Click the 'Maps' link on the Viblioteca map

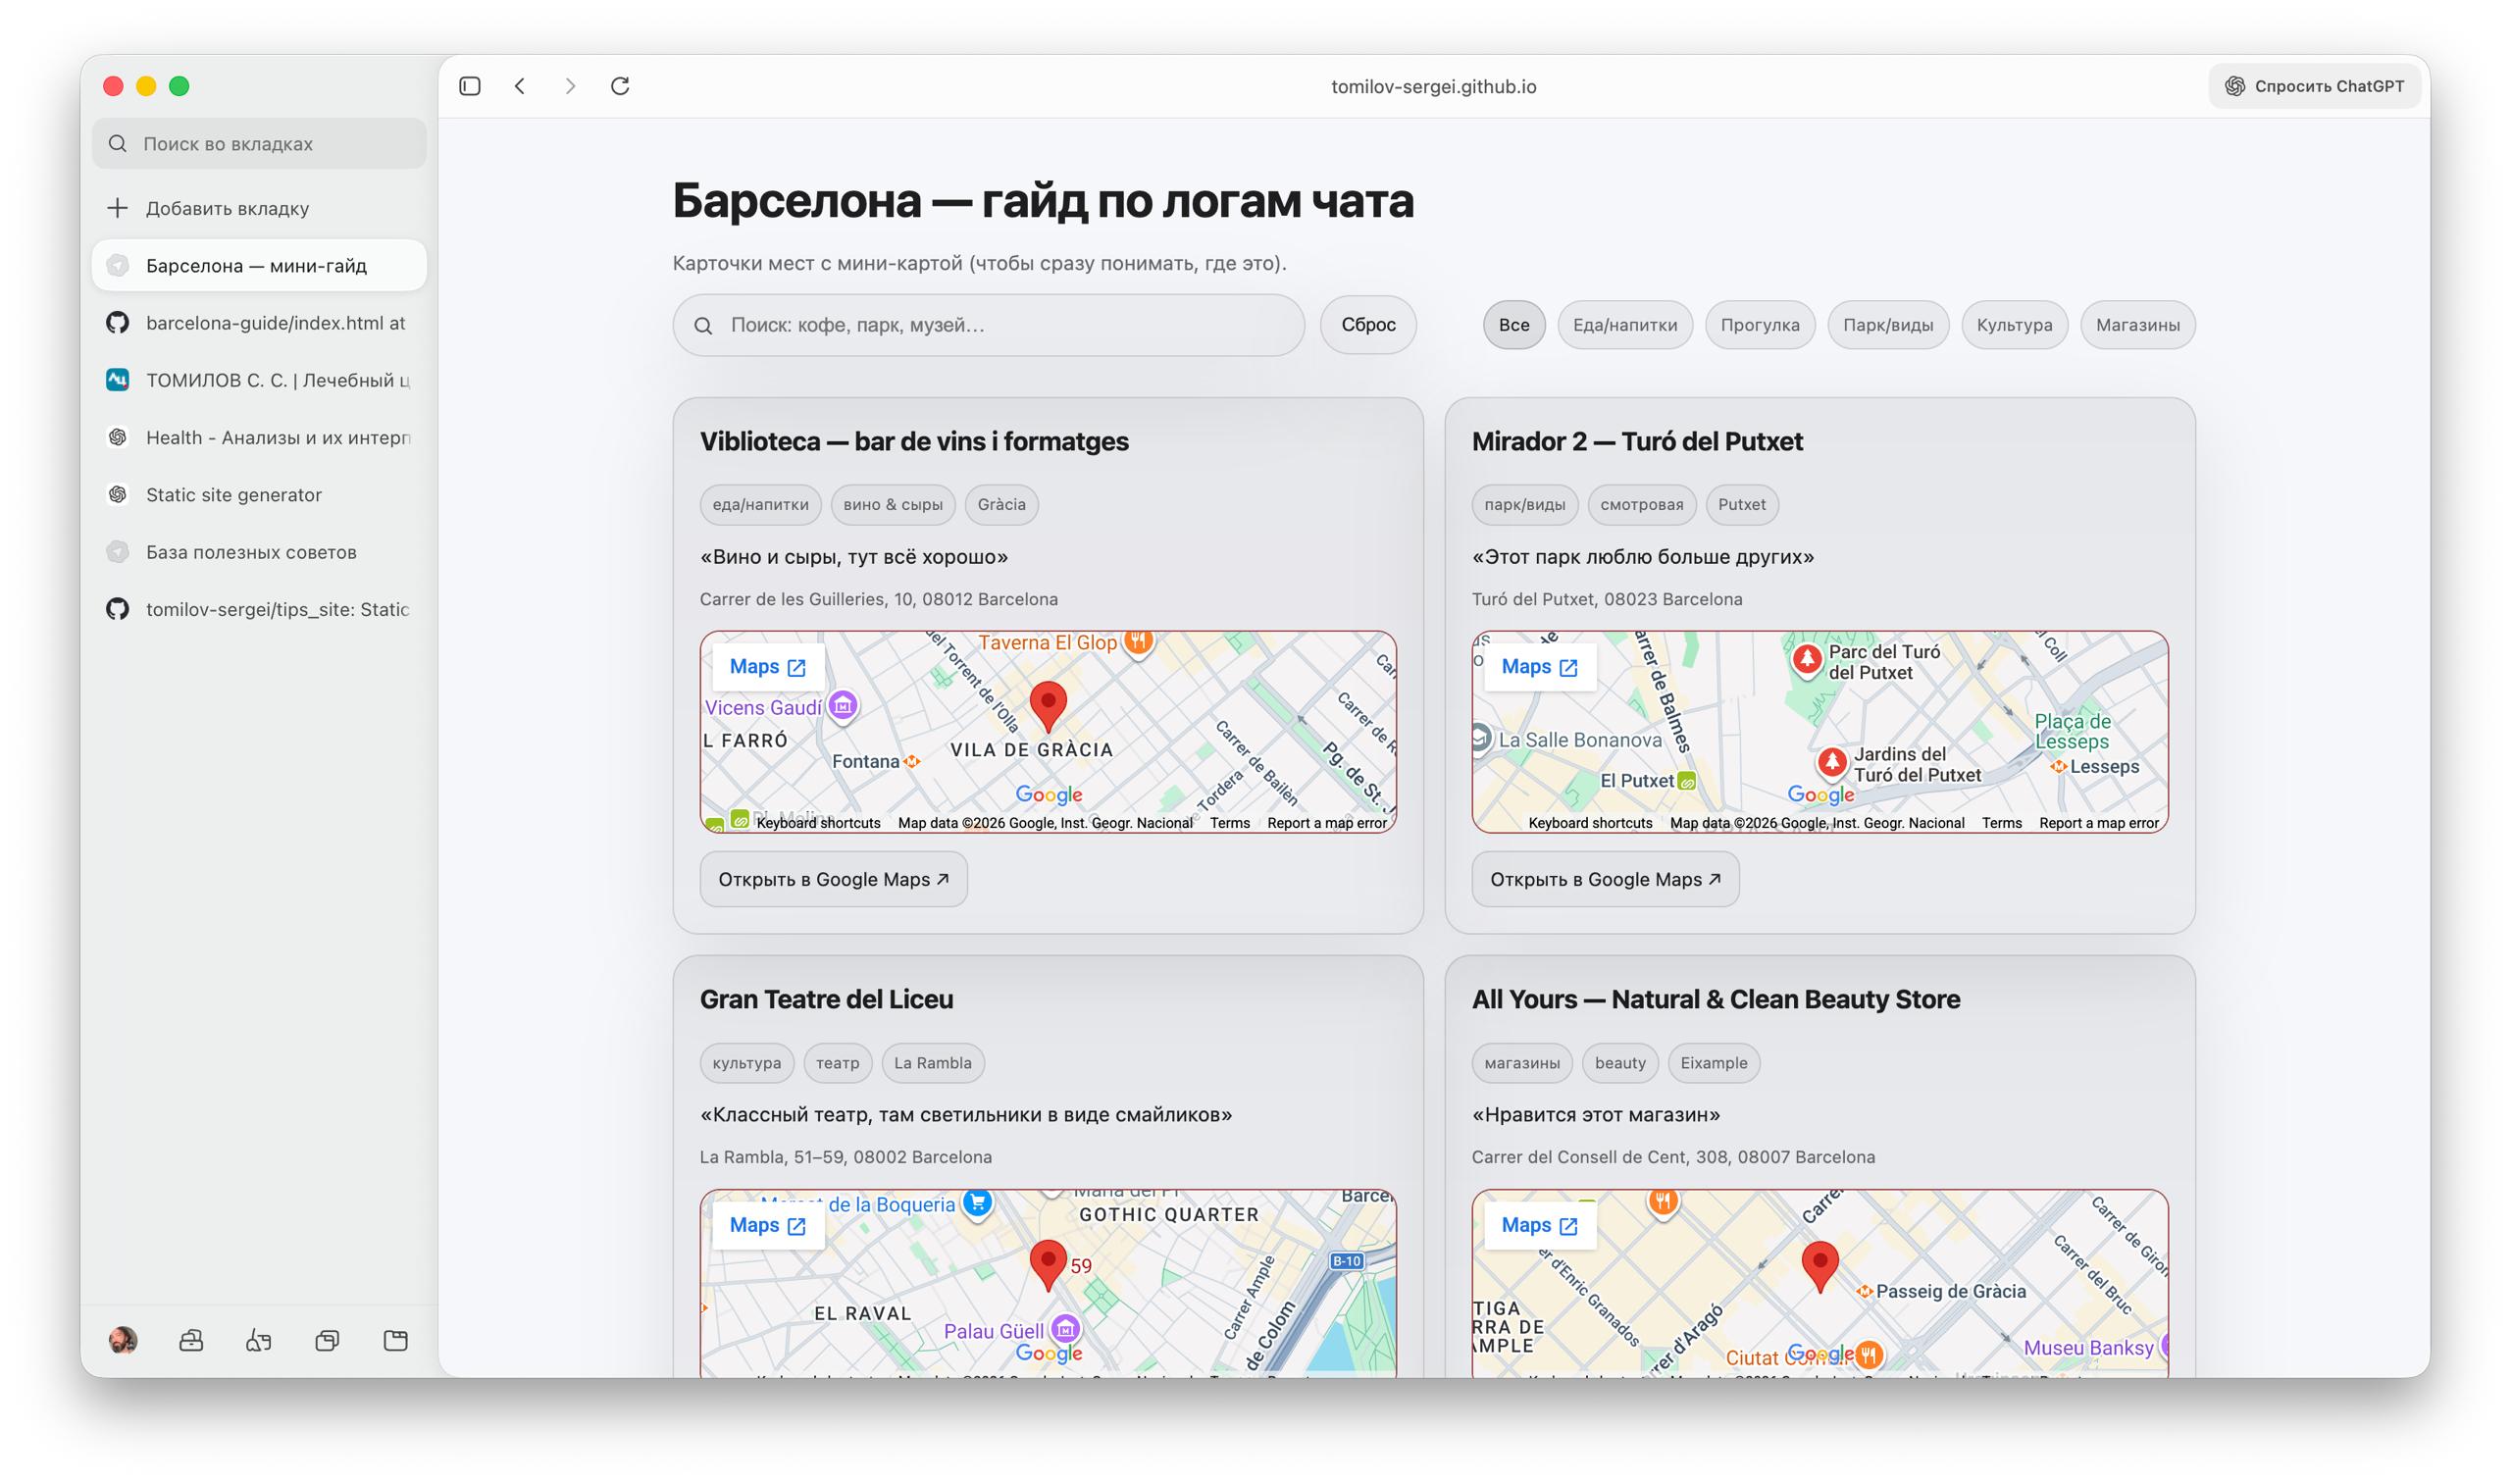coord(768,667)
